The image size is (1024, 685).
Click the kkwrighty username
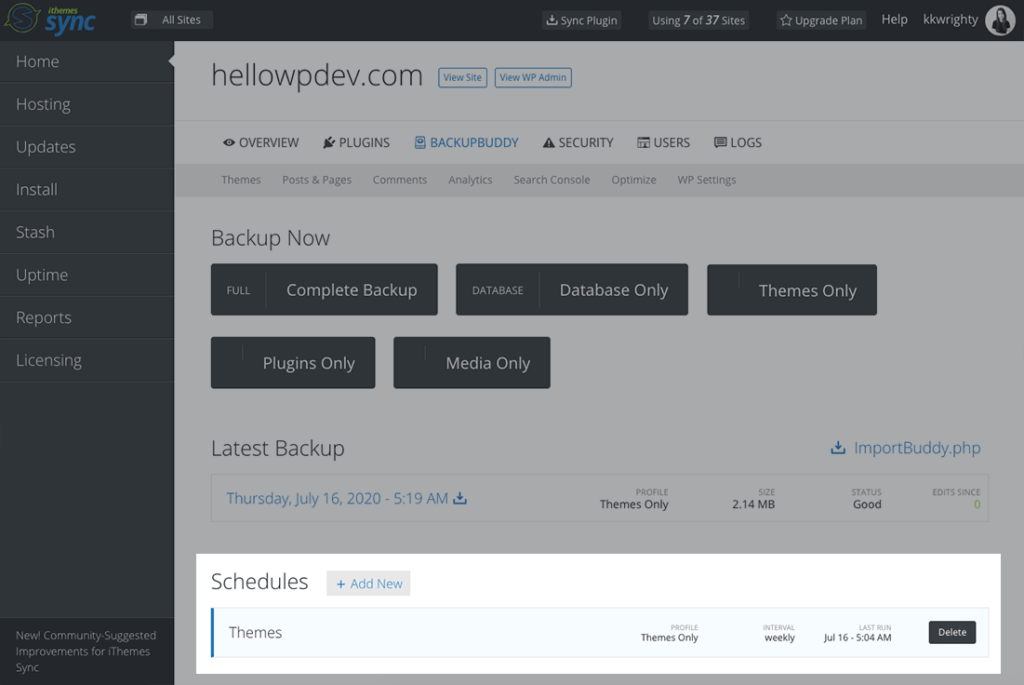(x=950, y=20)
